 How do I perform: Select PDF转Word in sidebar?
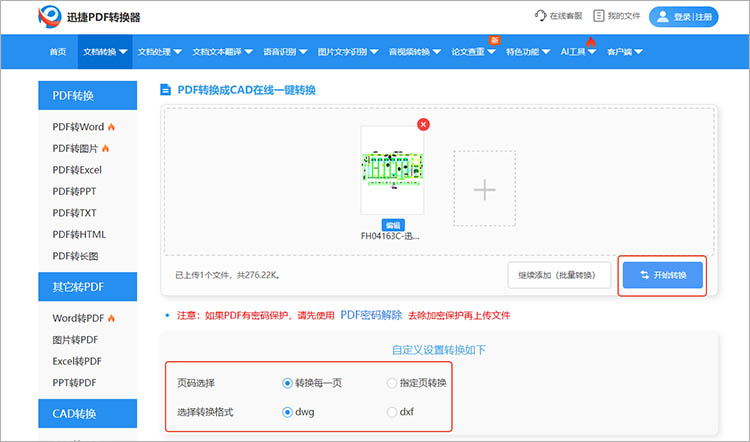(78, 127)
